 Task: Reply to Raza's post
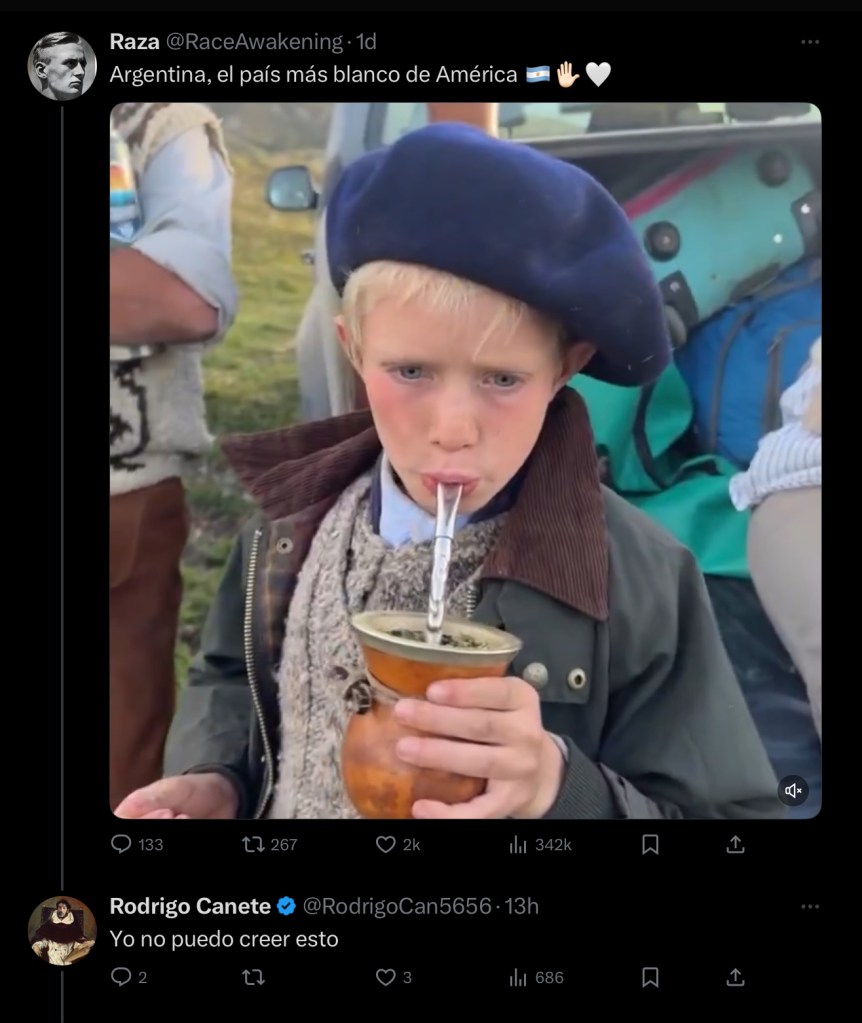click(x=121, y=845)
